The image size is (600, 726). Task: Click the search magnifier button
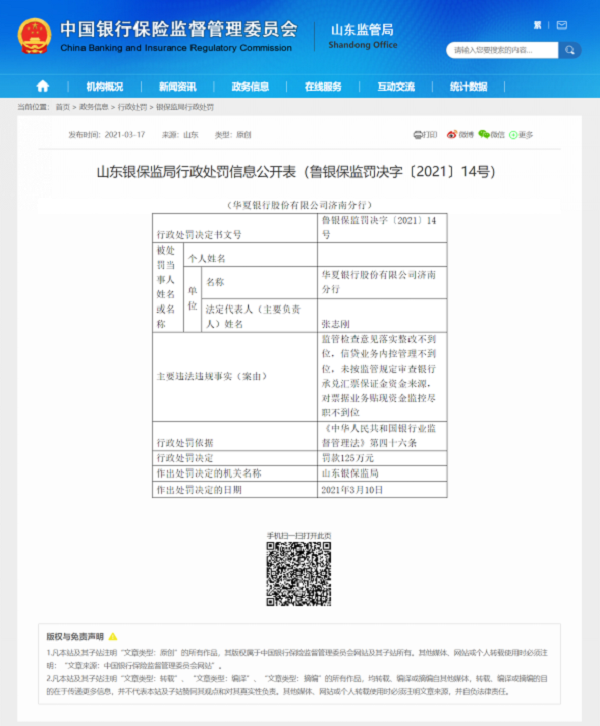pyautogui.click(x=570, y=50)
